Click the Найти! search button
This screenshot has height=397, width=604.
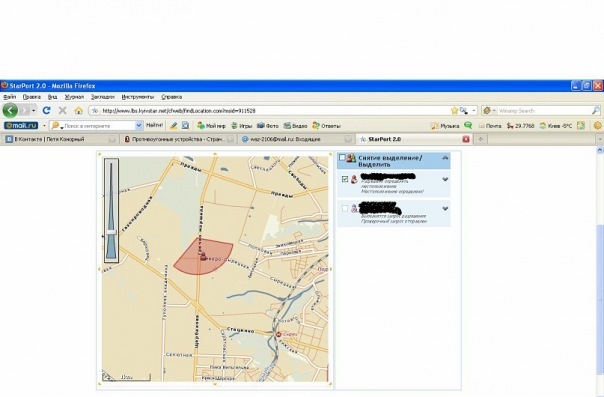point(154,126)
